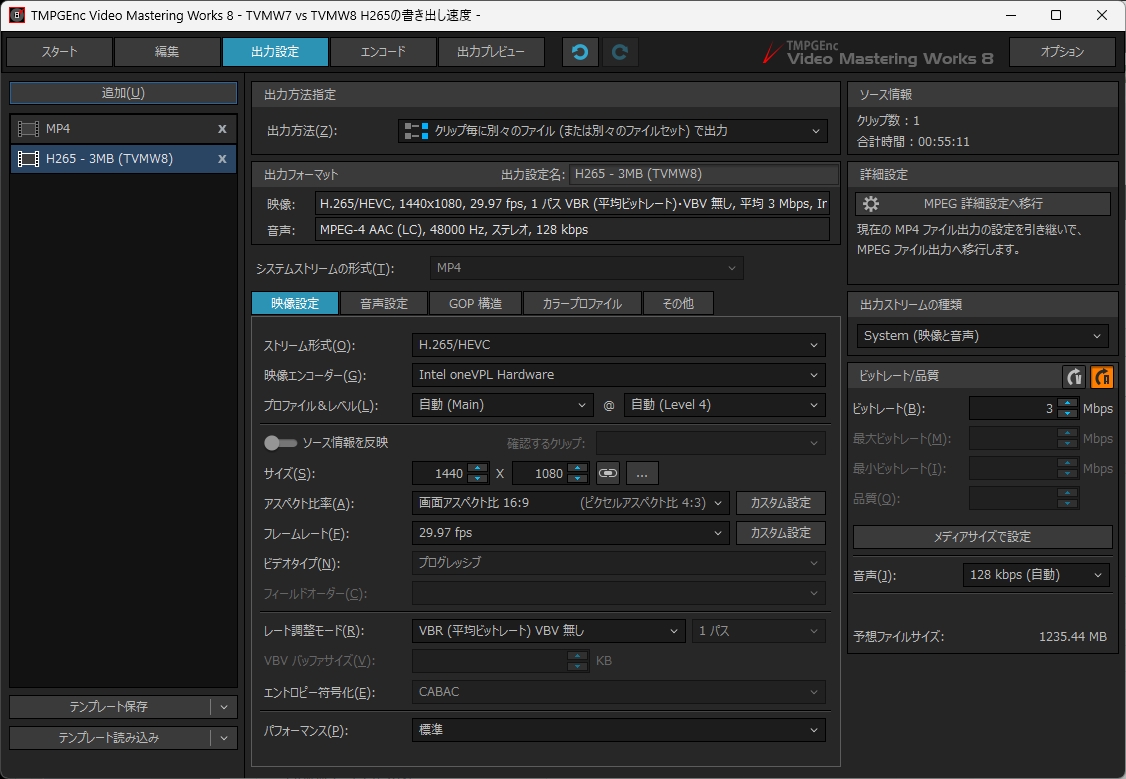This screenshot has width=1126, height=779.
Task: Click the TMPGEnc app icon in title bar
Action: (x=17, y=15)
